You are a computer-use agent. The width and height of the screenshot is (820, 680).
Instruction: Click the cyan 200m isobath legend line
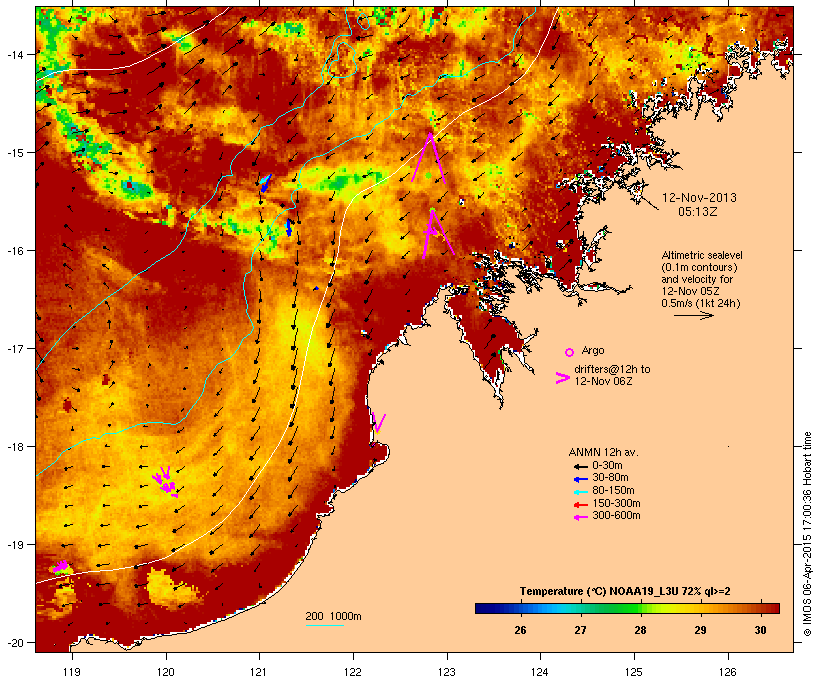[x=324, y=625]
